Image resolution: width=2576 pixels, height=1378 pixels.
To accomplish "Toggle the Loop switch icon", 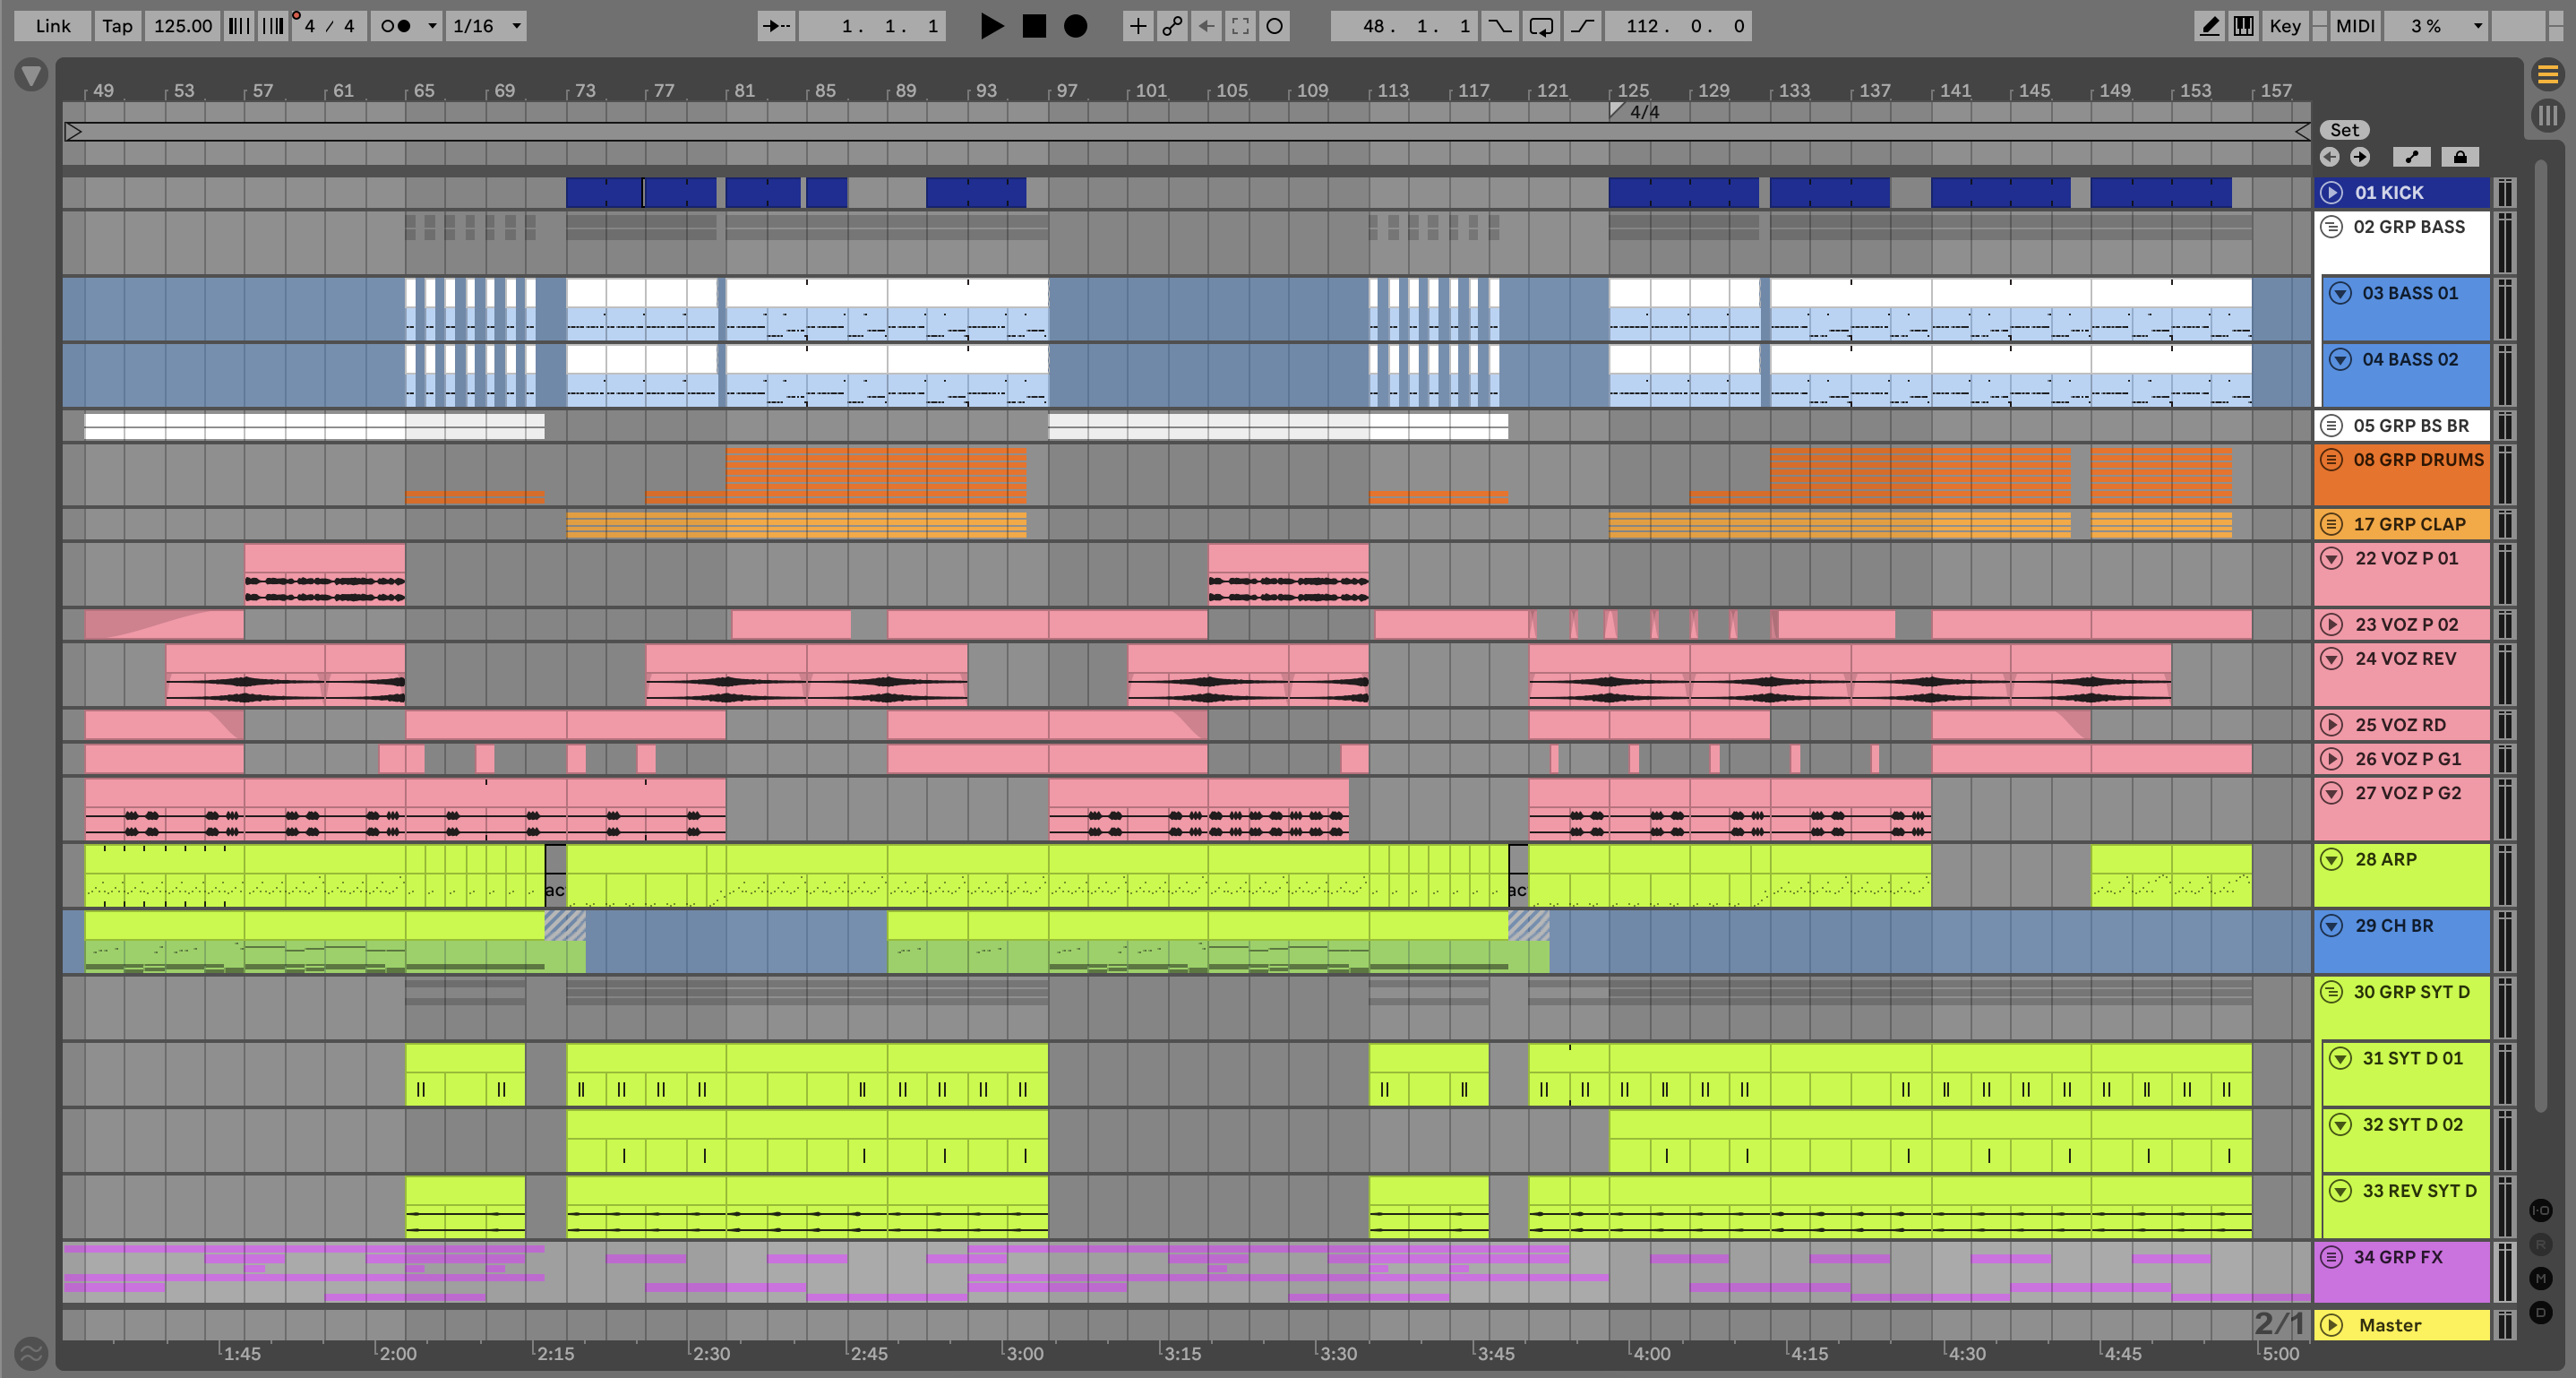I will 1541,26.
